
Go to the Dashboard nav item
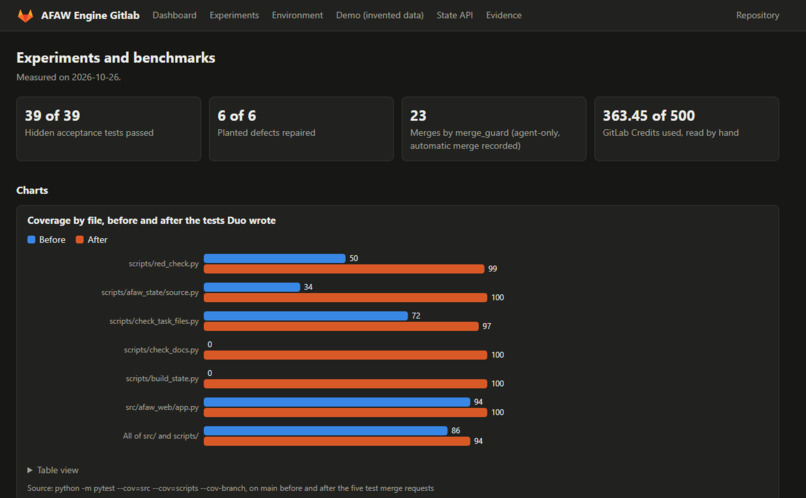[174, 15]
